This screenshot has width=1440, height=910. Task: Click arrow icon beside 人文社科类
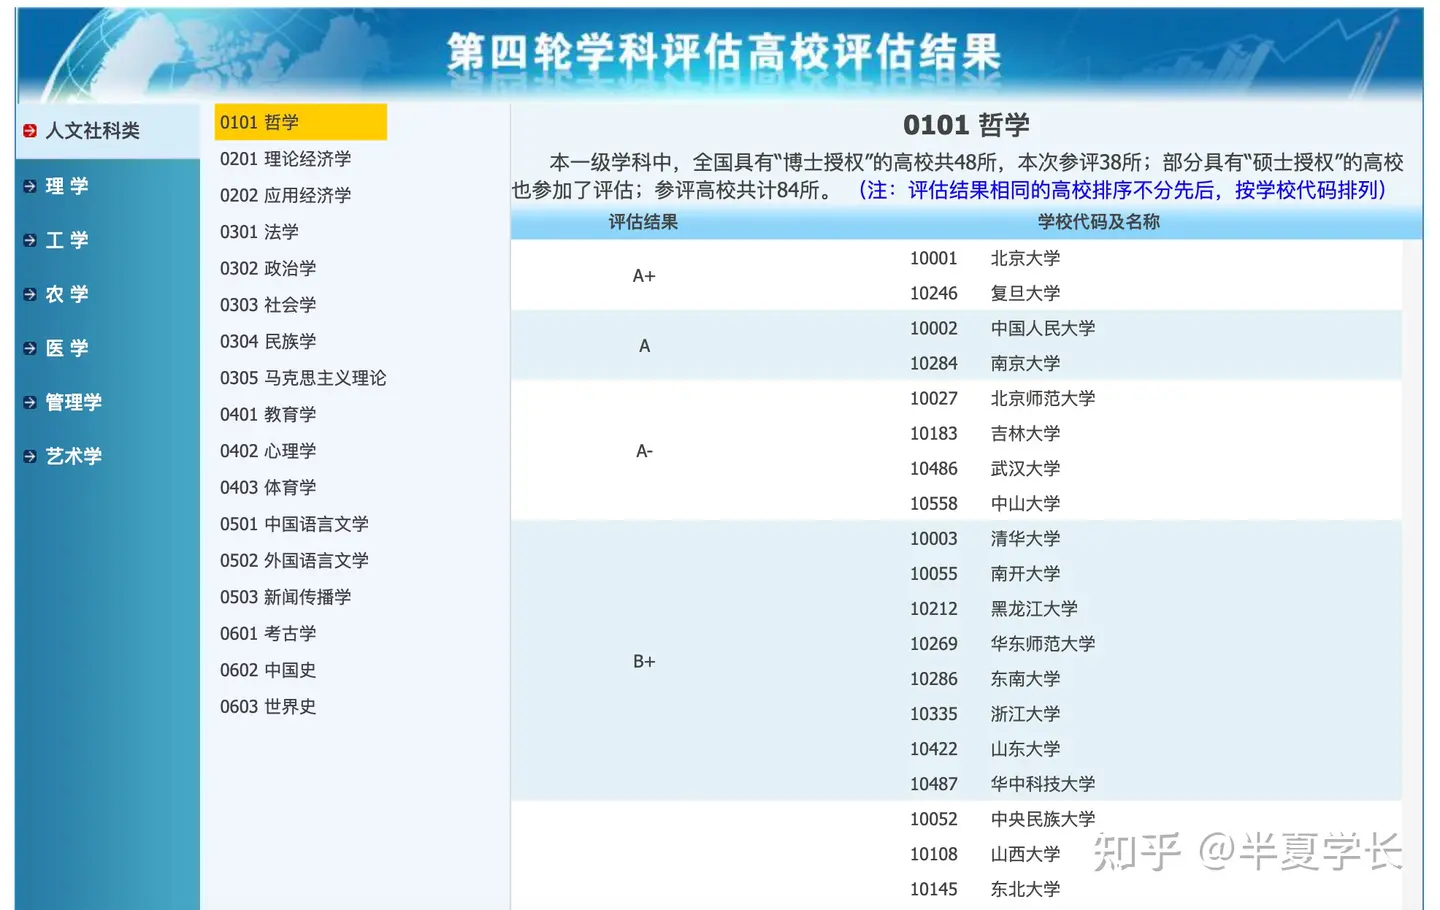tap(30, 131)
